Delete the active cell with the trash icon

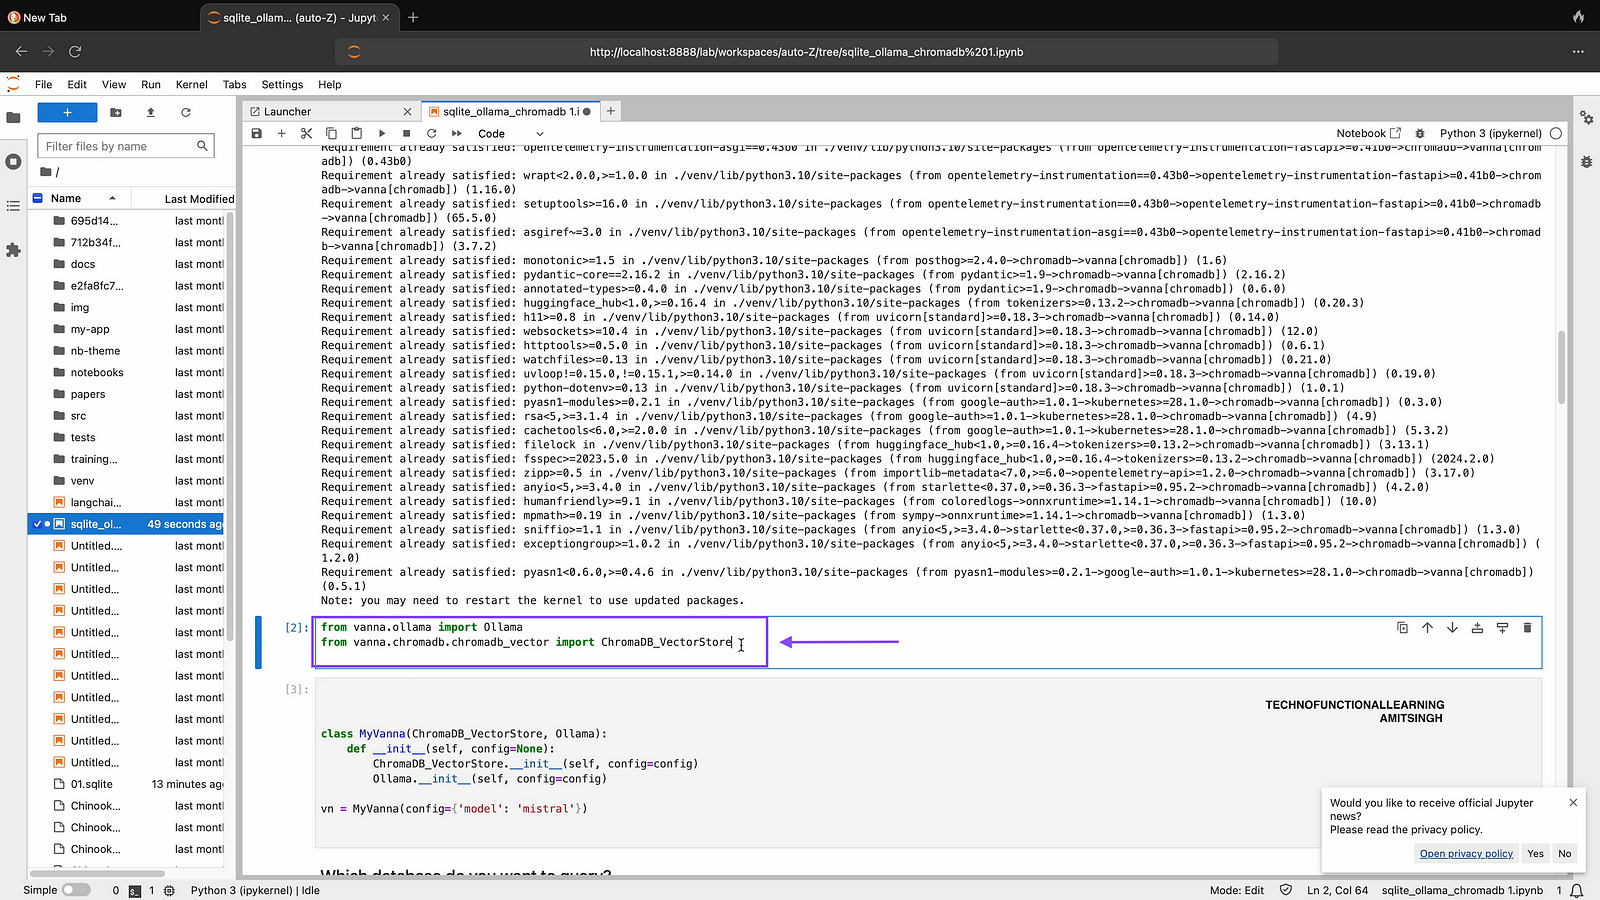[1527, 628]
